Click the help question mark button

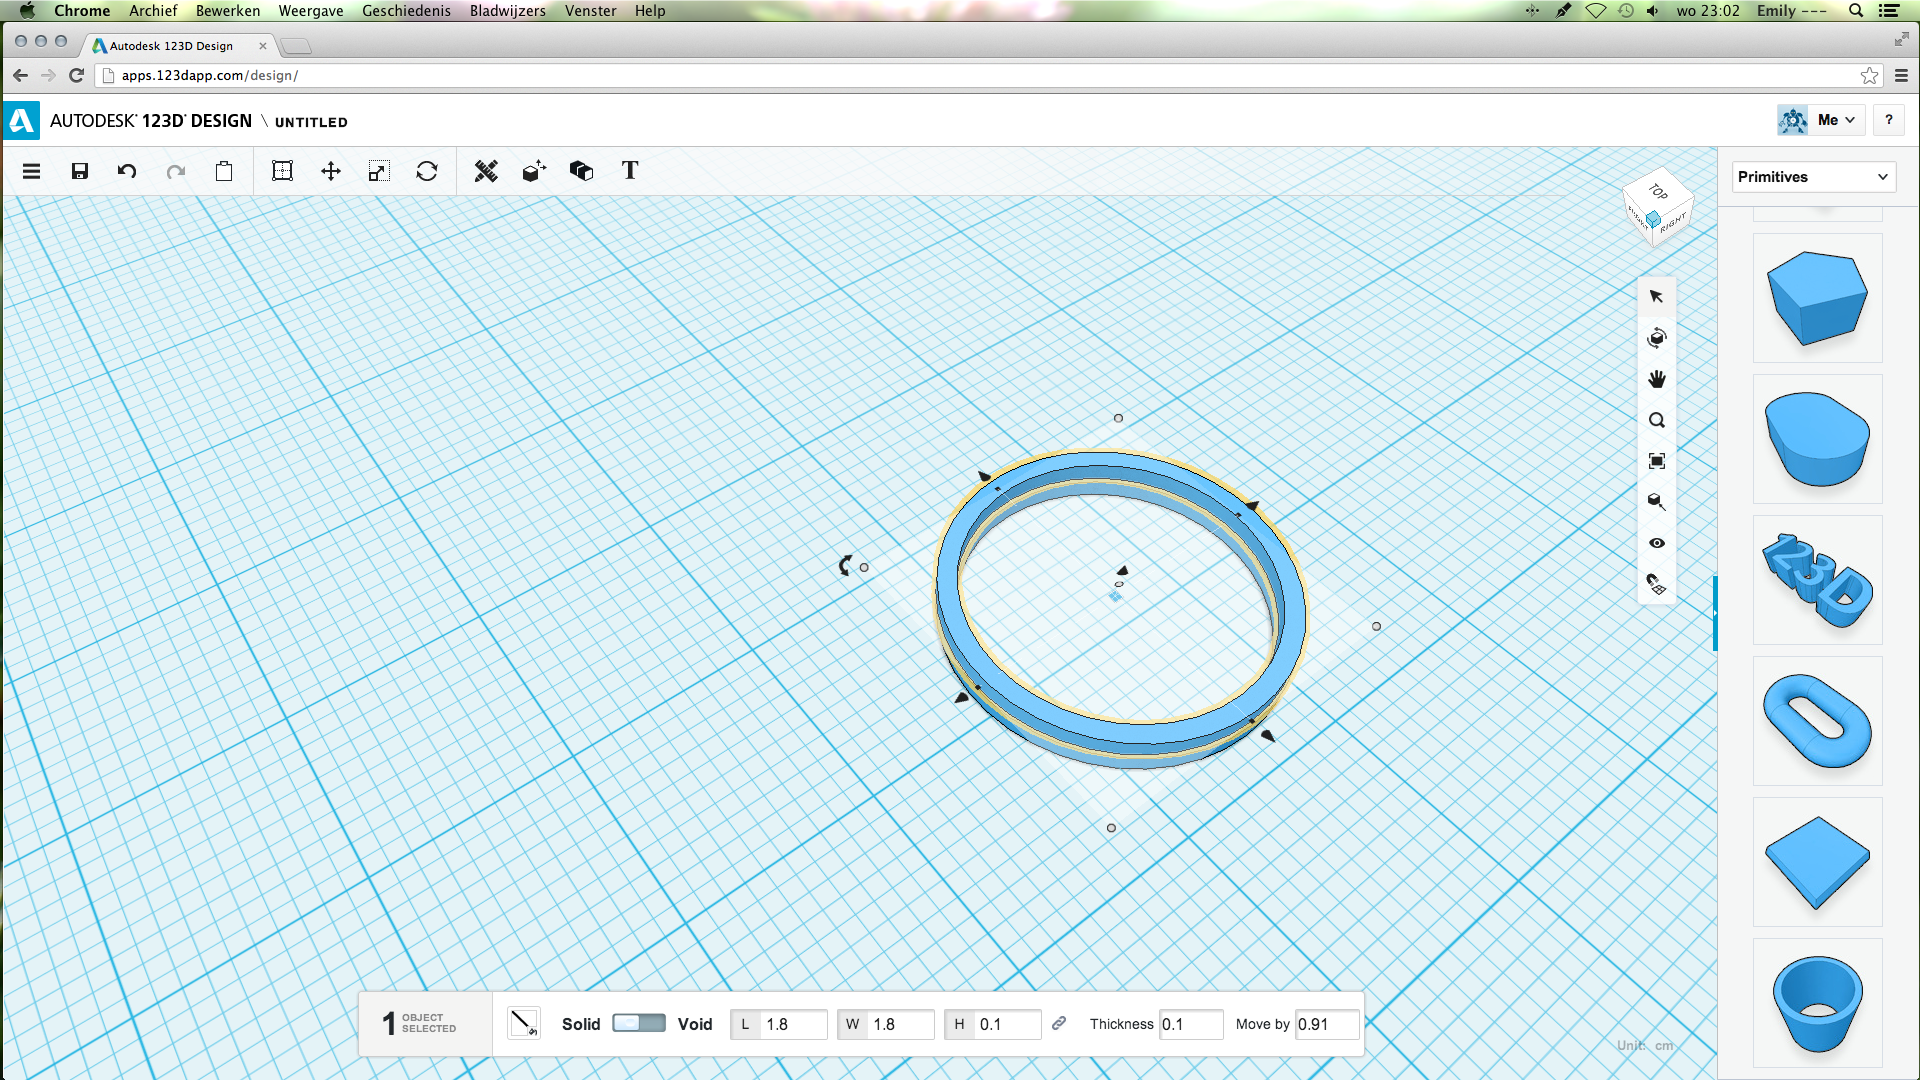1889,120
